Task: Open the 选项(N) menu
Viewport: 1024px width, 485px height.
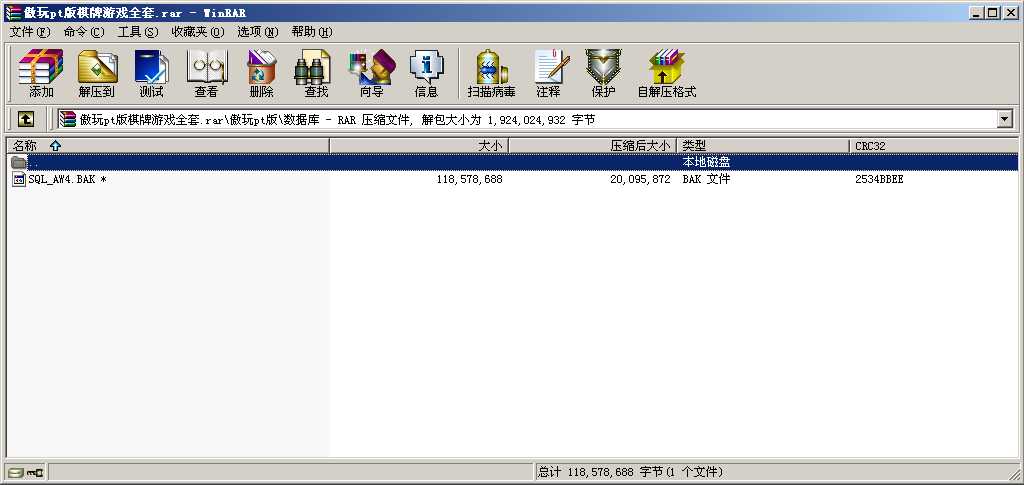Action: coord(258,32)
